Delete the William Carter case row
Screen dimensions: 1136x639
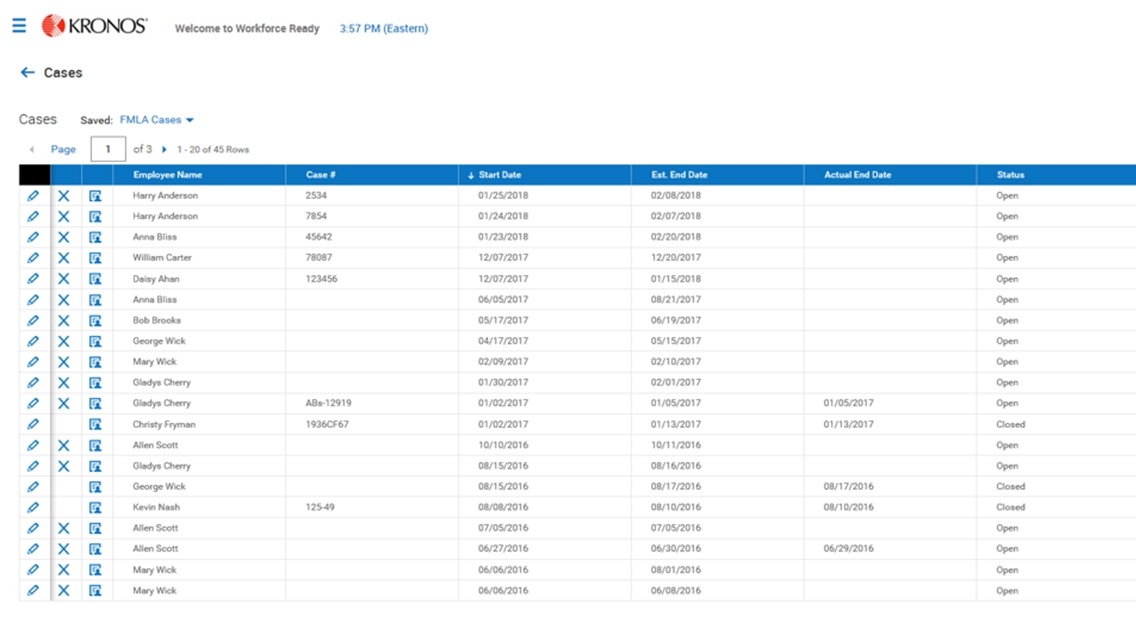[x=64, y=258]
